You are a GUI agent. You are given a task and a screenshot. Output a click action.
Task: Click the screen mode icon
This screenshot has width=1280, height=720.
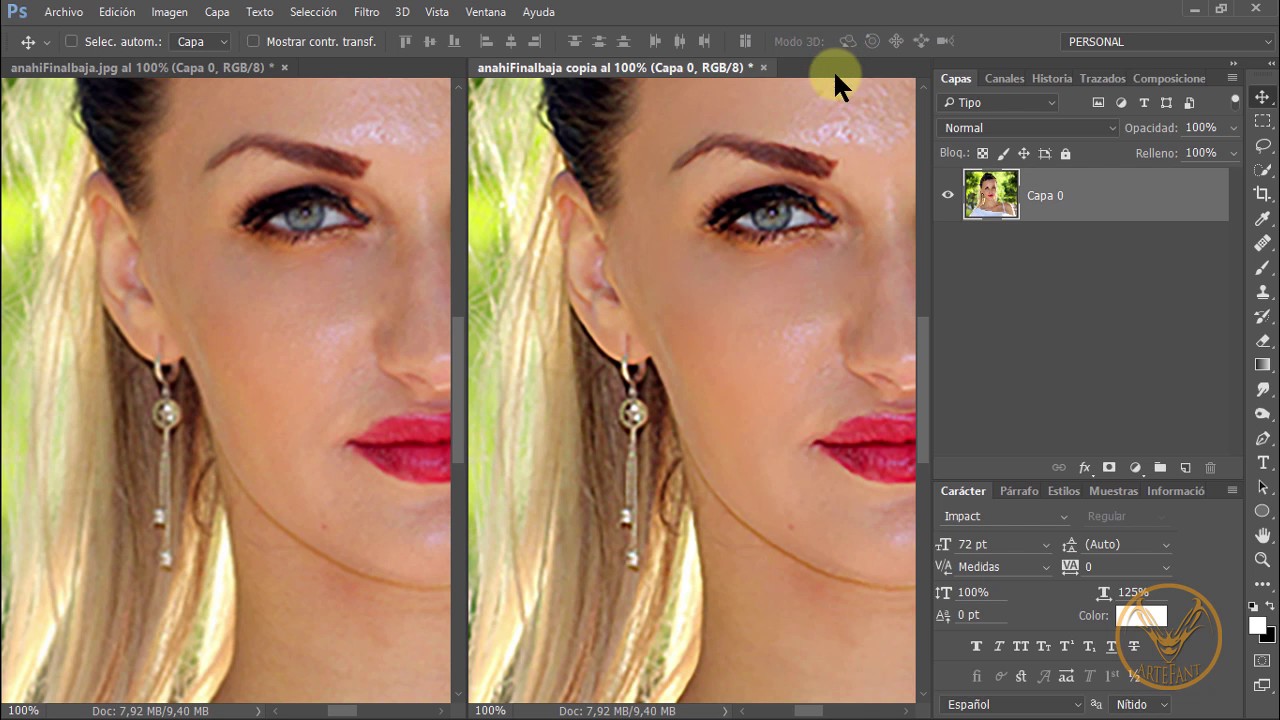pos(1262,685)
